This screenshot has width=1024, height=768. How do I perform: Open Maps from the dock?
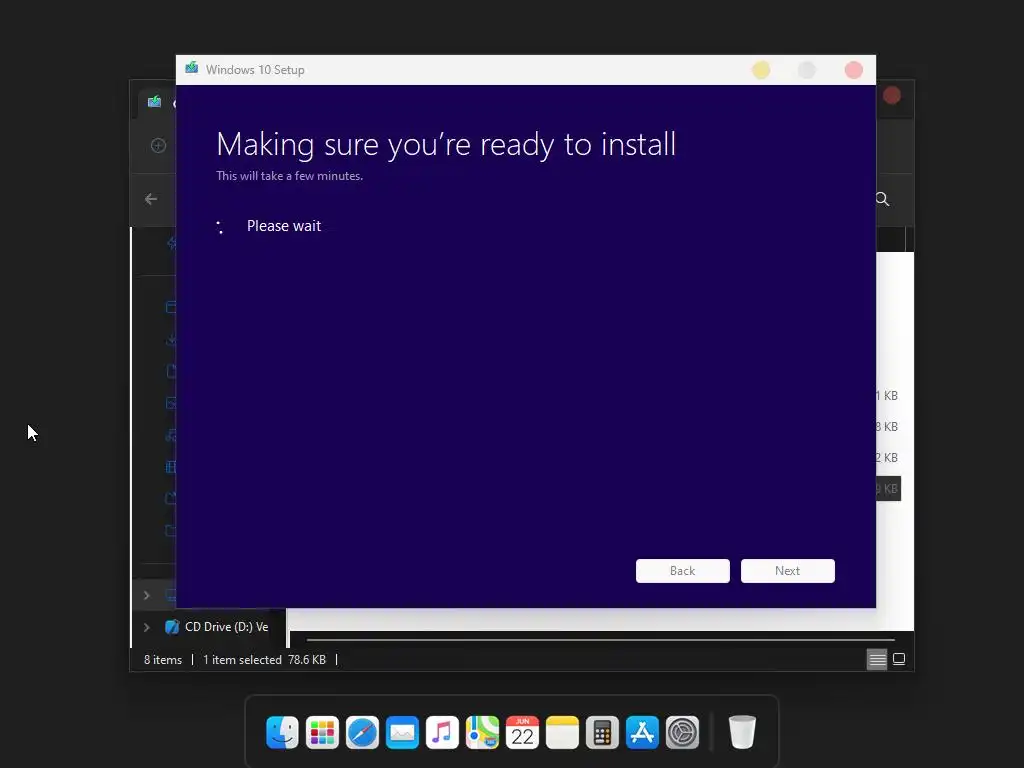(x=482, y=732)
